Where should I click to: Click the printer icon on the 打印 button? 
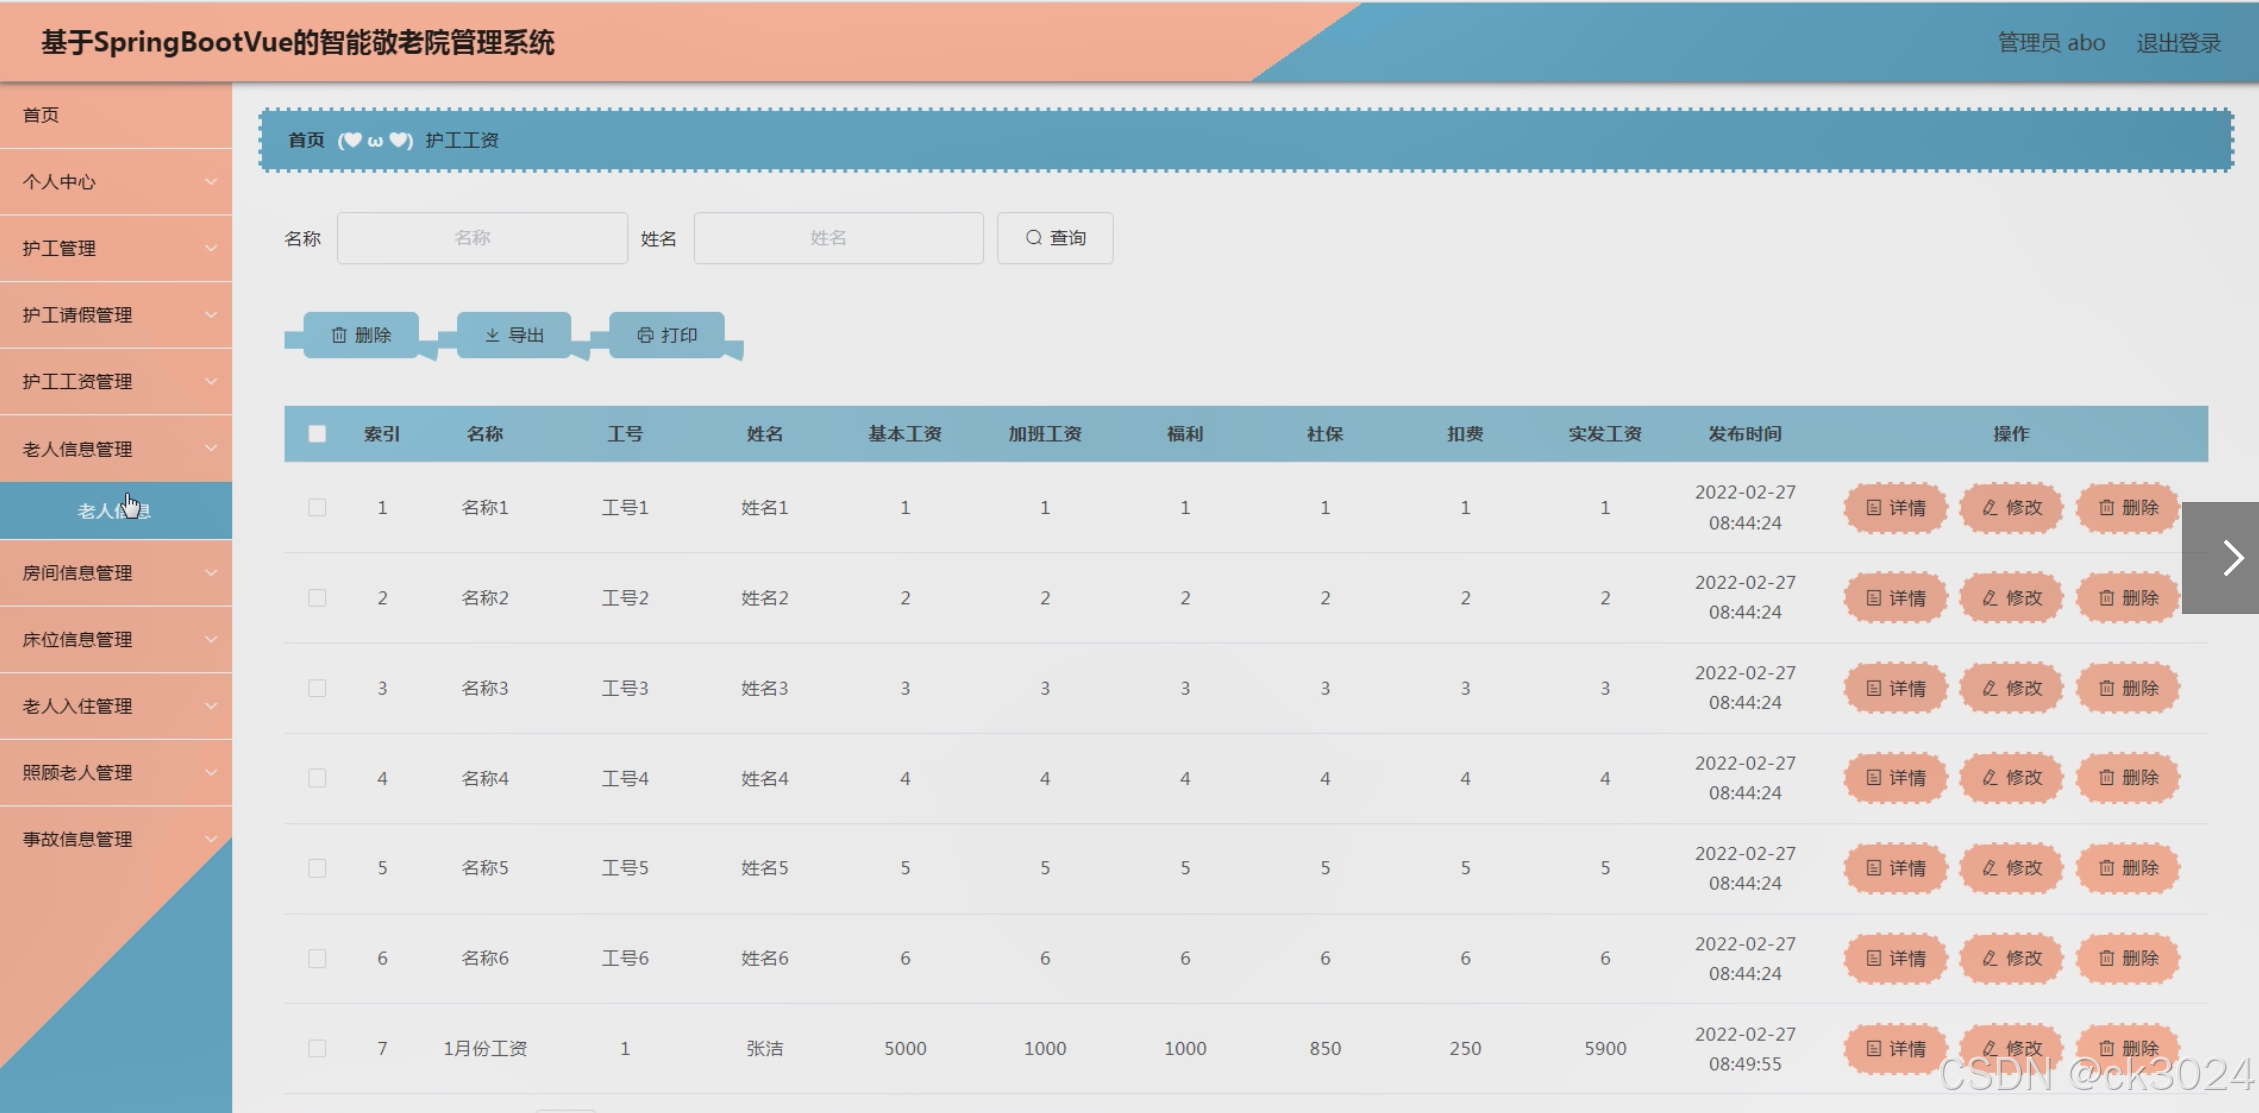645,335
